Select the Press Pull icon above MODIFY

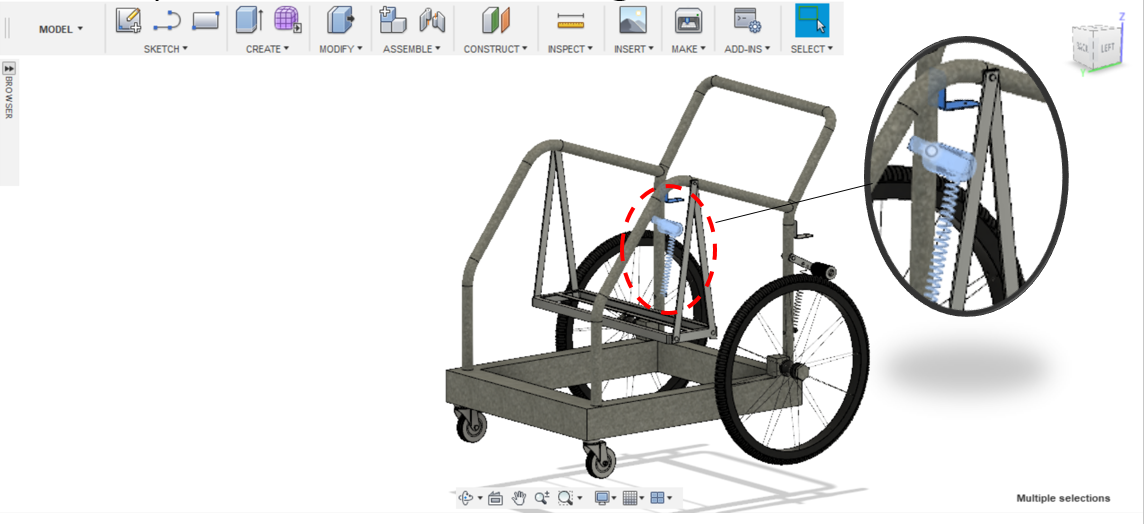click(x=340, y=20)
